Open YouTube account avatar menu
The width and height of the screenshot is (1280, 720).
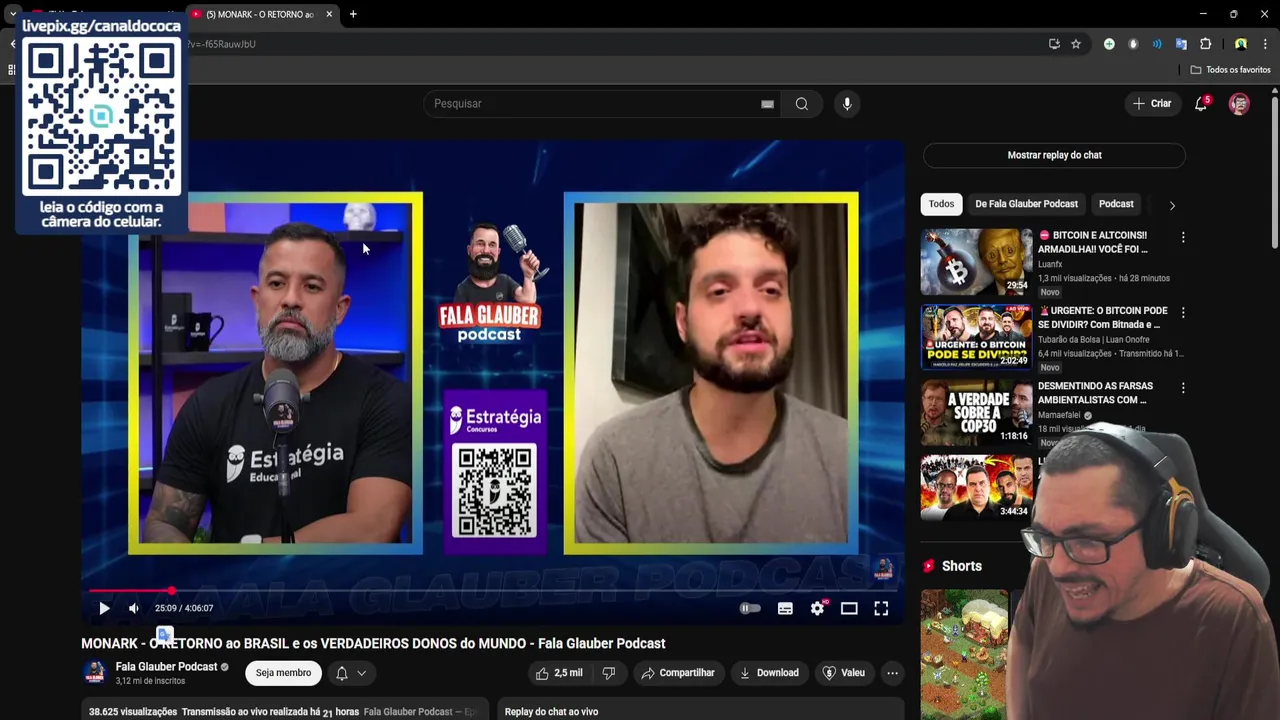[x=1239, y=104]
